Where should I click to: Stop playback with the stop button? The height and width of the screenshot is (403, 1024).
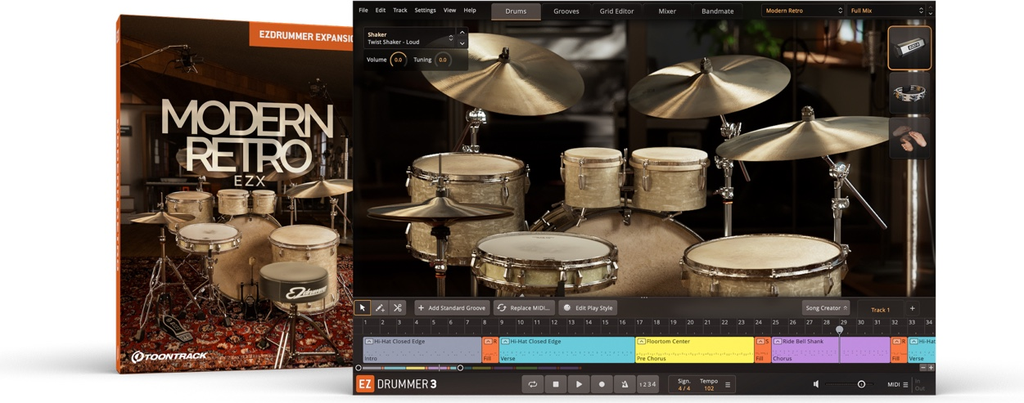[x=556, y=384]
